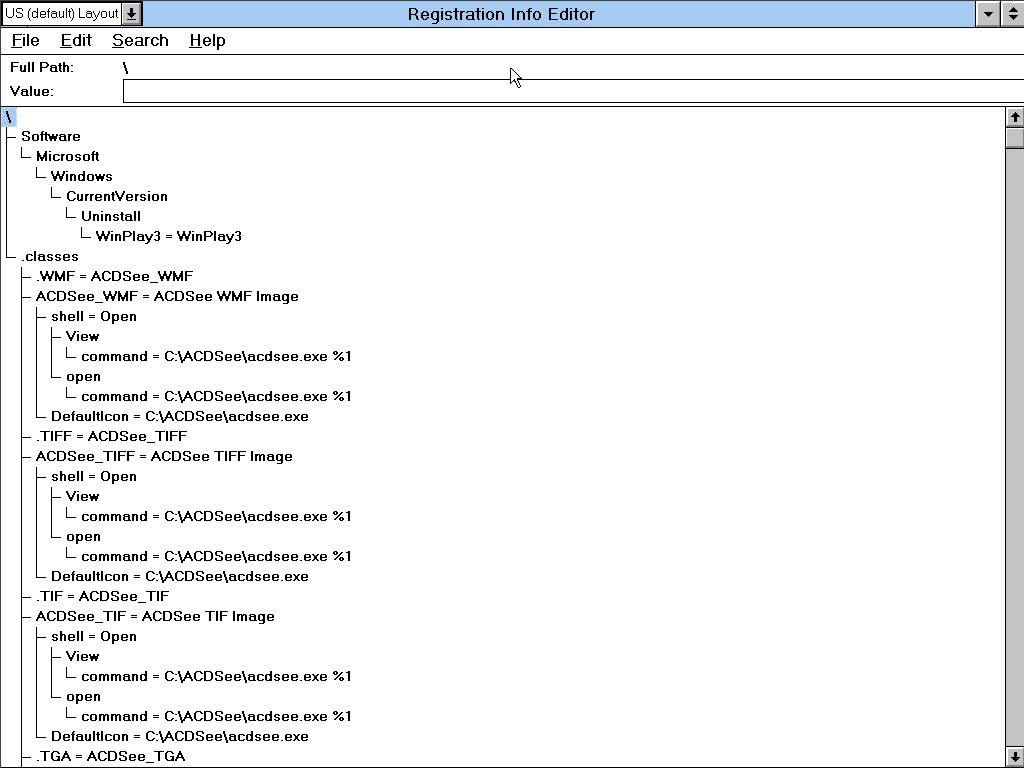Click the Value input field
Viewport: 1024px width, 768px height.
pos(570,91)
